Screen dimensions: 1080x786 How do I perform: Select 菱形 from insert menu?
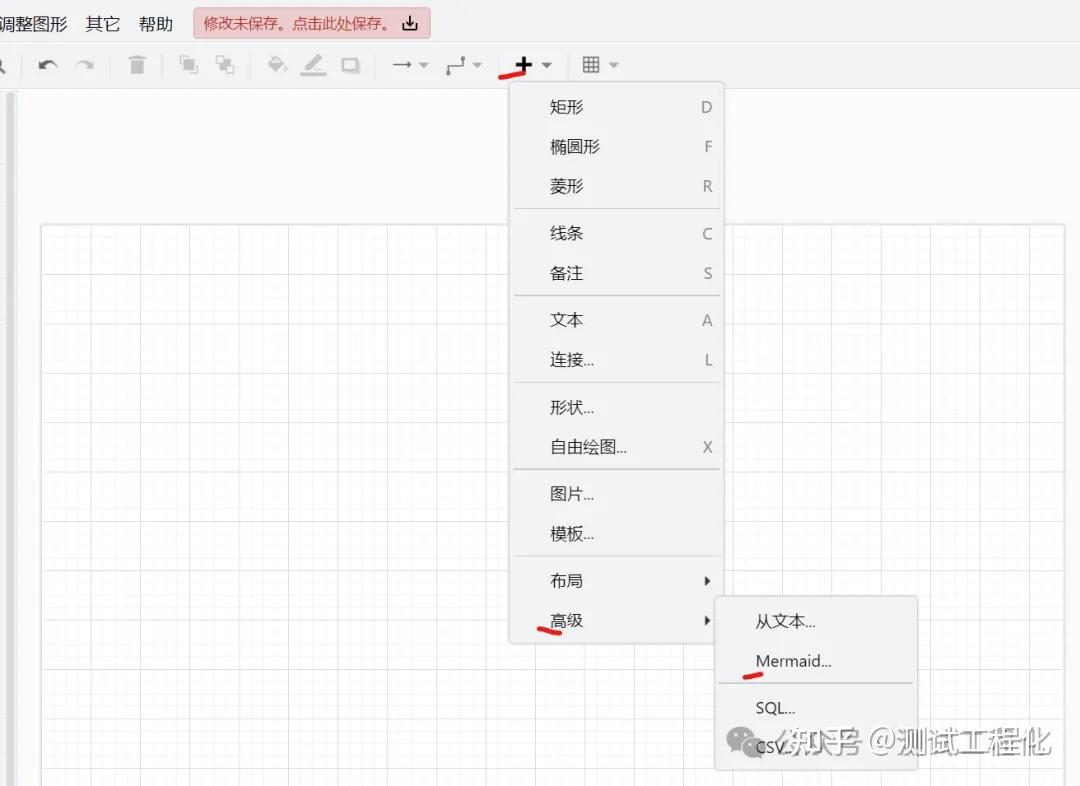coord(616,186)
